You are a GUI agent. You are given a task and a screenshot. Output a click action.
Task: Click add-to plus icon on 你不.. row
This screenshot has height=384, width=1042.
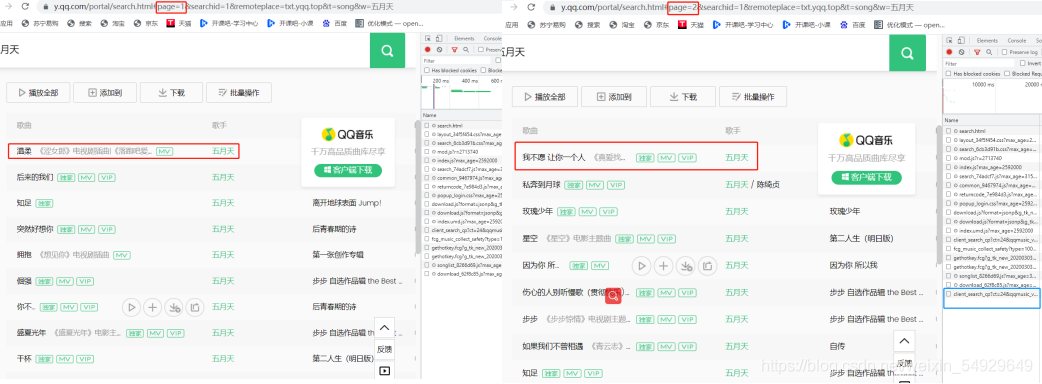(x=153, y=307)
